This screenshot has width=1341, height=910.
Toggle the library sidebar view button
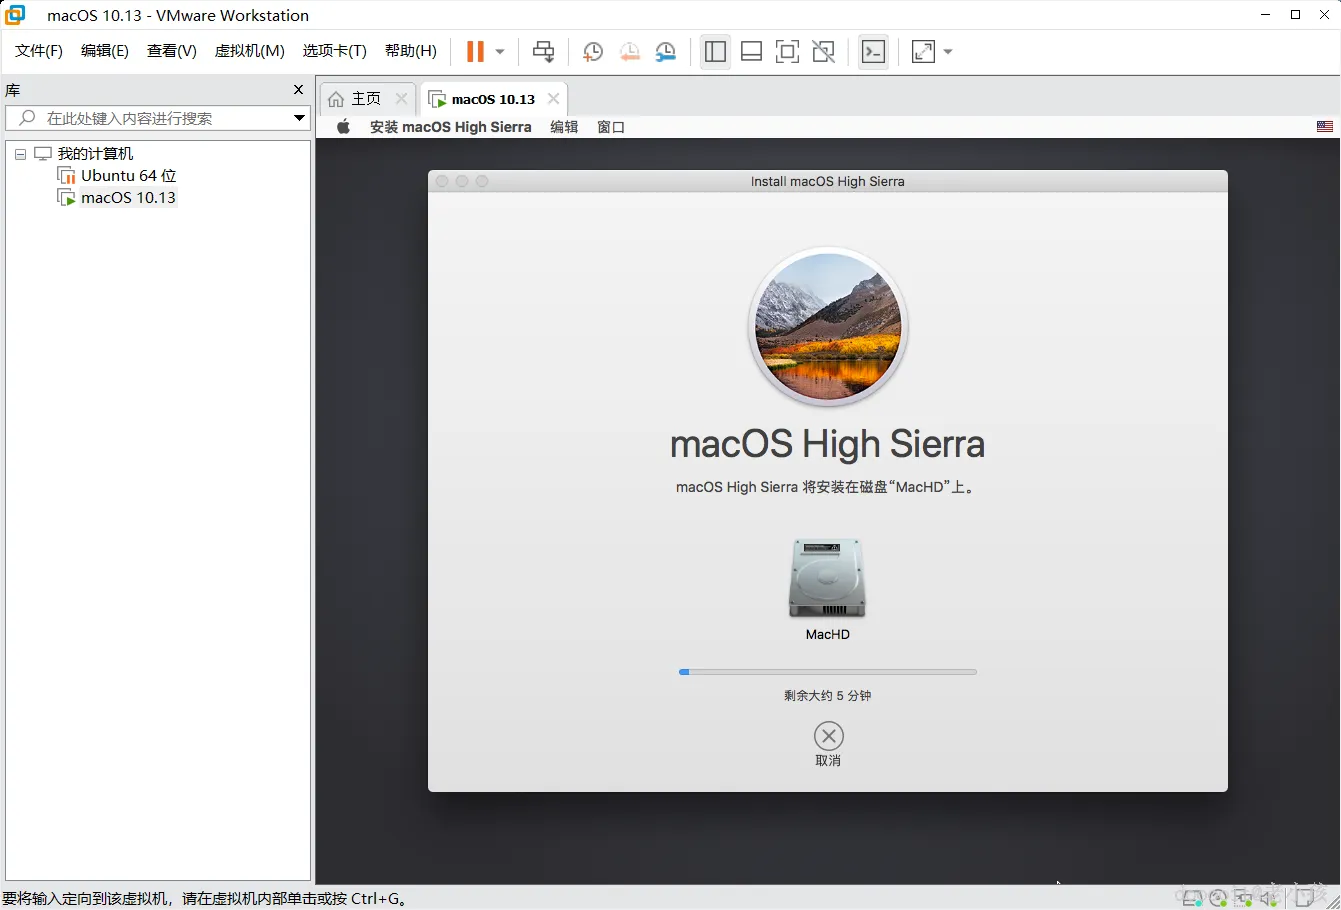[715, 52]
